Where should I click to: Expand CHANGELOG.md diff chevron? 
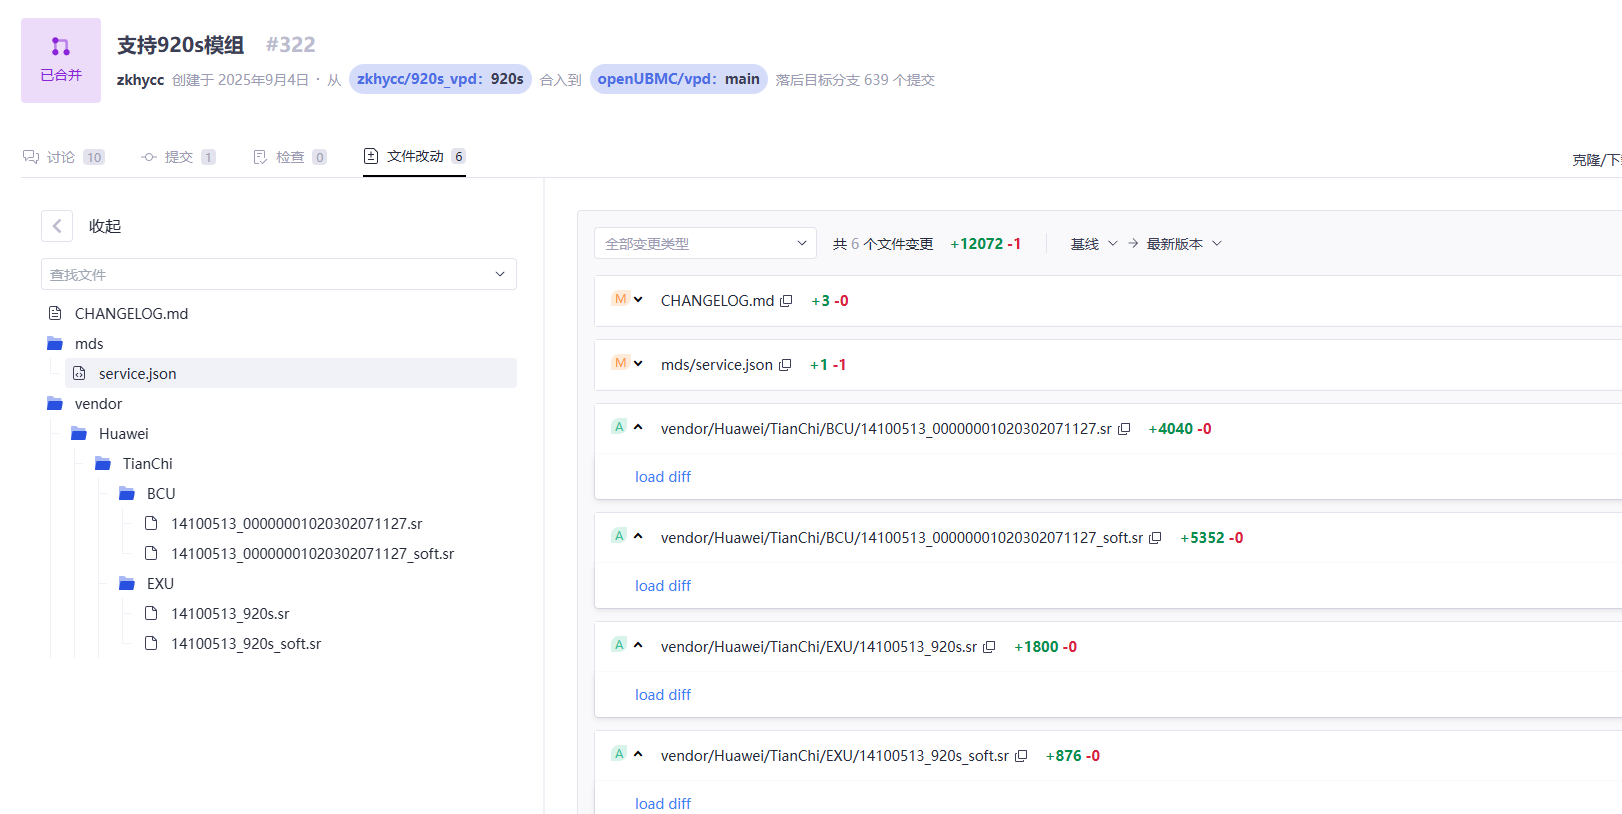(x=638, y=300)
